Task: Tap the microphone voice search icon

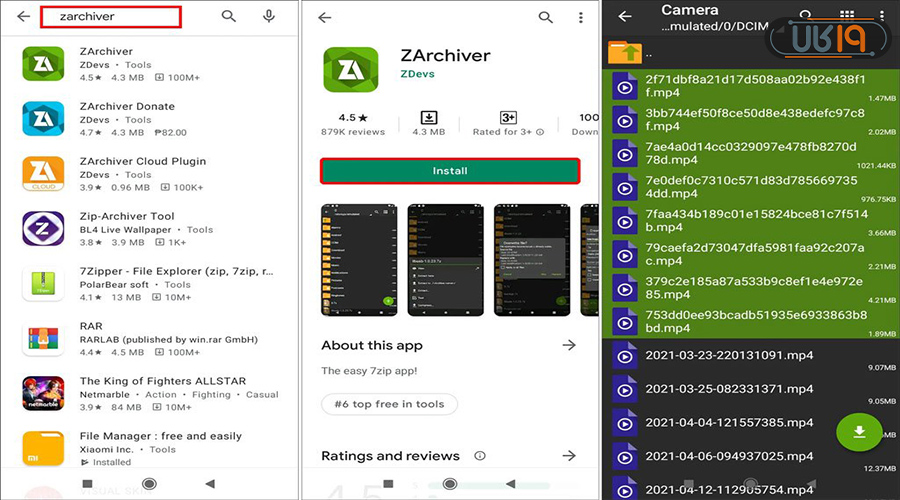Action: tap(268, 17)
